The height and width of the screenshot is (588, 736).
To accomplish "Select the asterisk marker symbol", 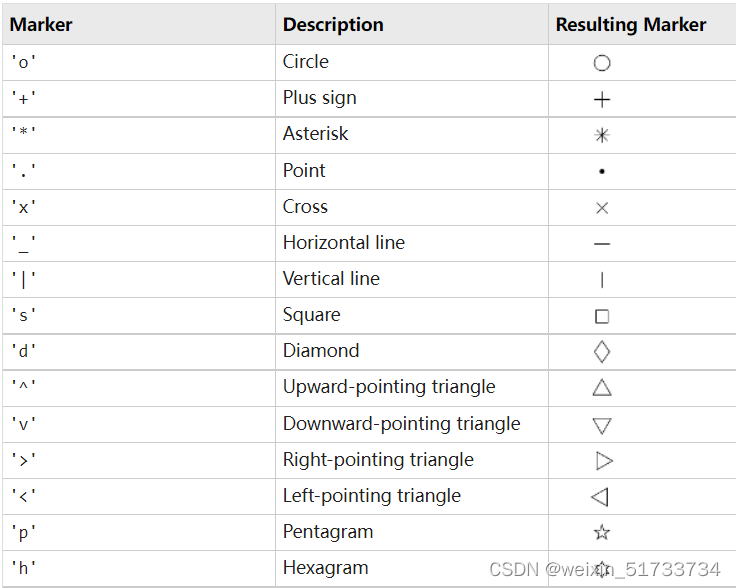I will coord(602,136).
